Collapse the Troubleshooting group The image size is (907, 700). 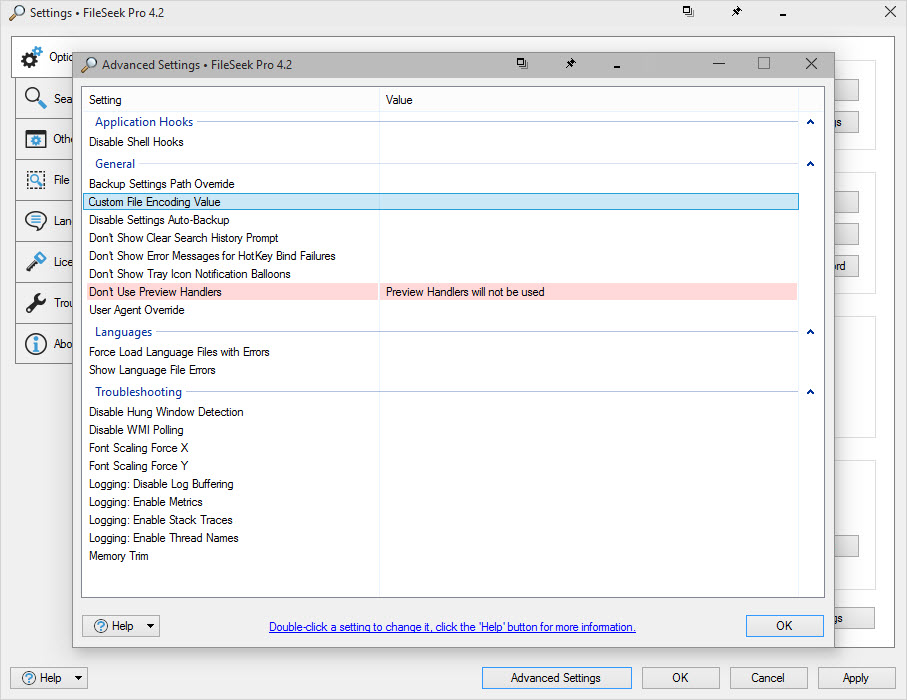pyautogui.click(x=810, y=392)
